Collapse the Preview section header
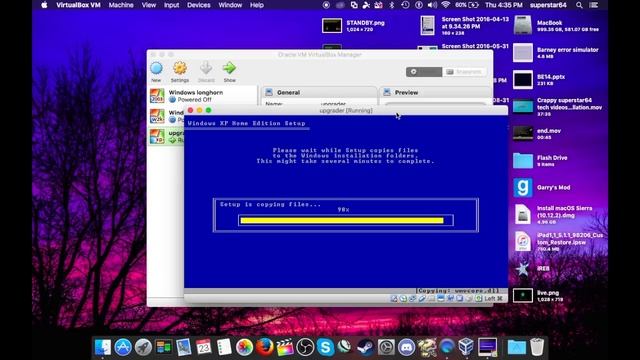The width and height of the screenshot is (640, 360). pyautogui.click(x=435, y=93)
